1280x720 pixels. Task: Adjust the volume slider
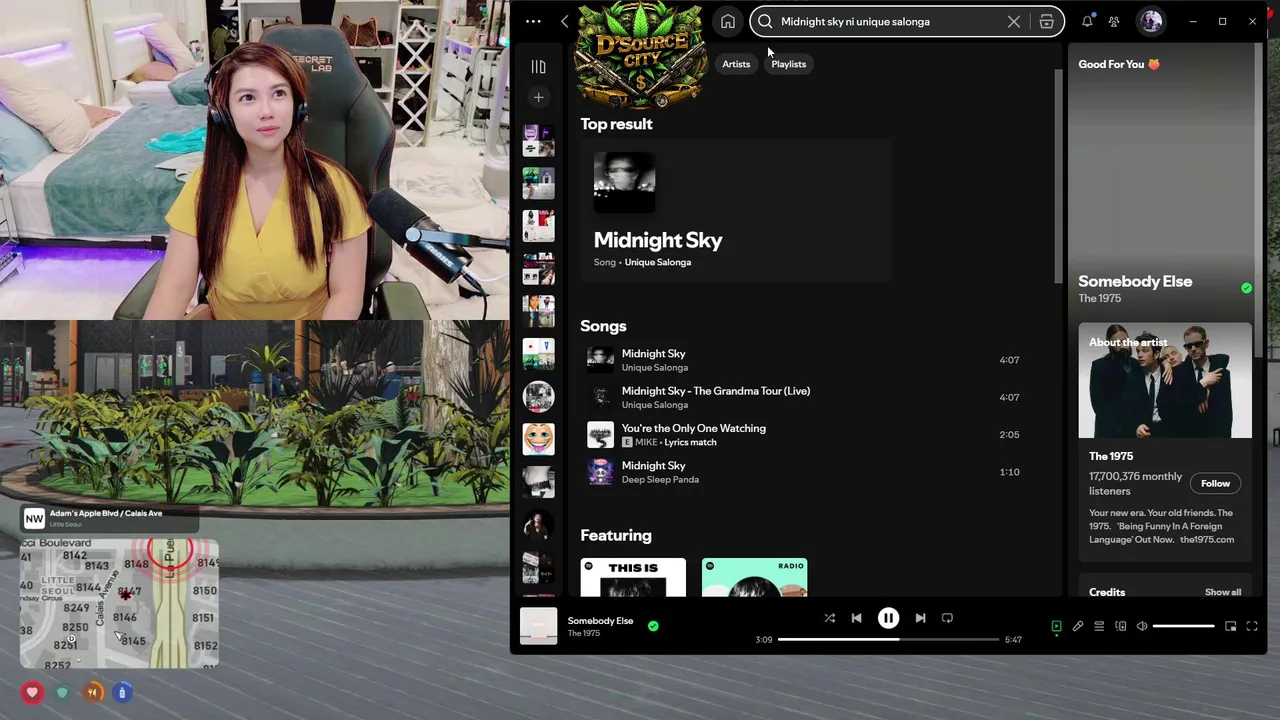(1183, 626)
